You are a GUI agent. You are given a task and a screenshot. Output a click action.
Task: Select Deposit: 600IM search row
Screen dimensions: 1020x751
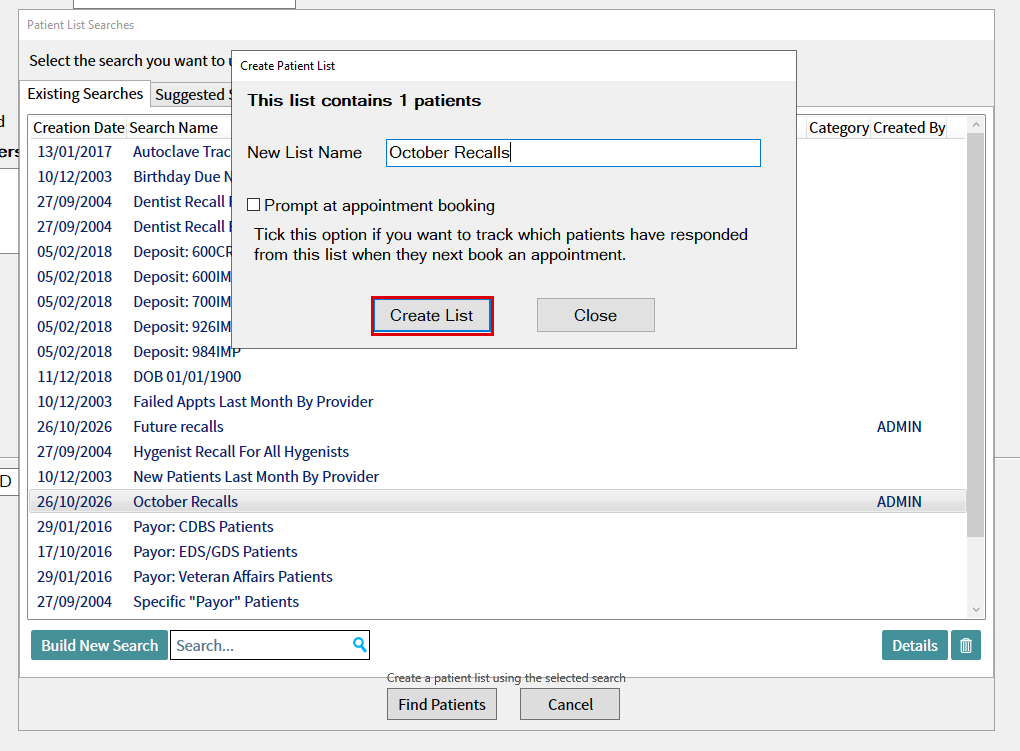(x=131, y=277)
